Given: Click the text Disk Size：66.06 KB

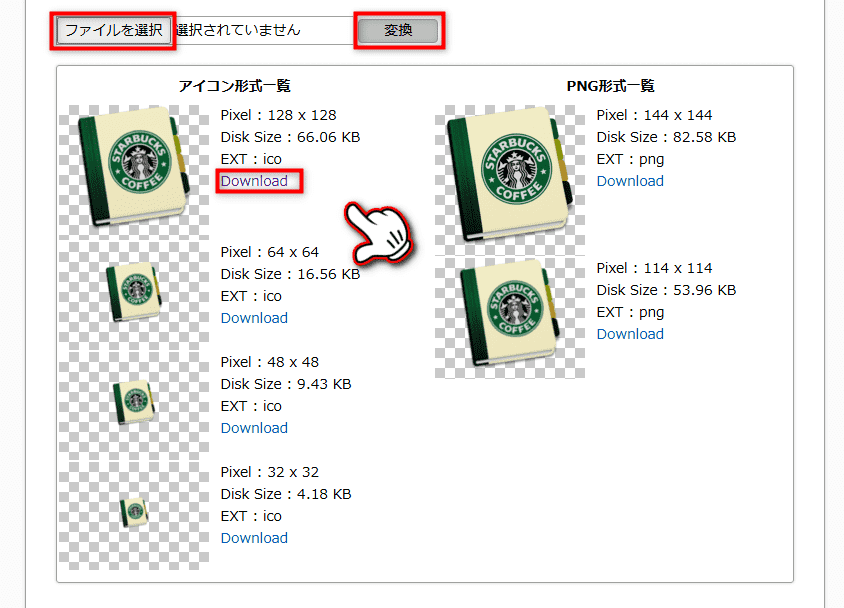Looking at the screenshot, I should pyautogui.click(x=290, y=137).
